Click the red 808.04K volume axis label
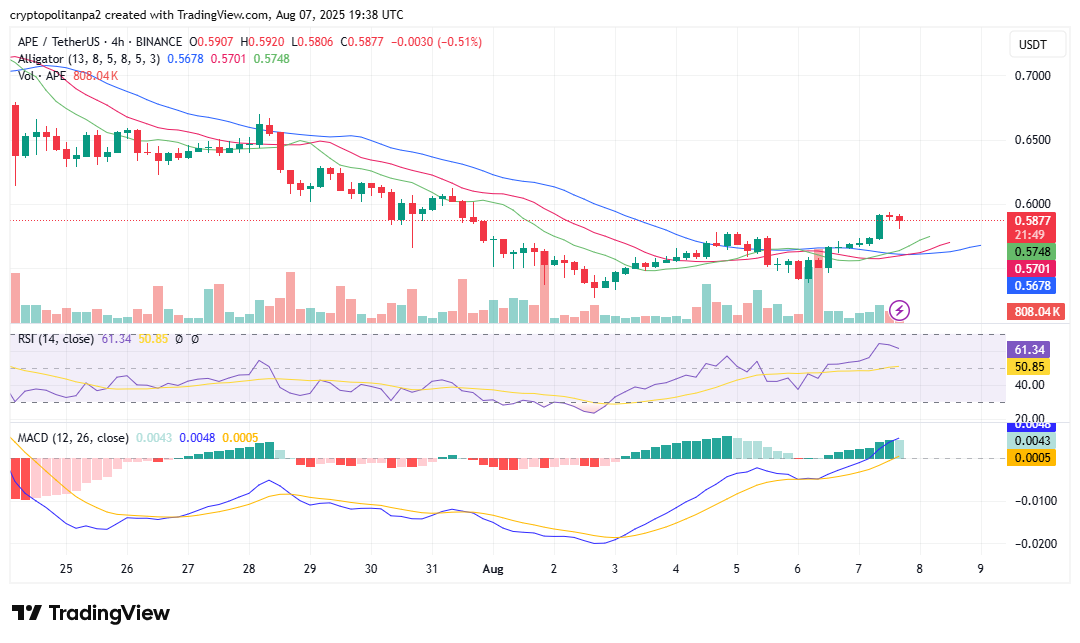This screenshot has width=1080, height=643. click(1035, 311)
